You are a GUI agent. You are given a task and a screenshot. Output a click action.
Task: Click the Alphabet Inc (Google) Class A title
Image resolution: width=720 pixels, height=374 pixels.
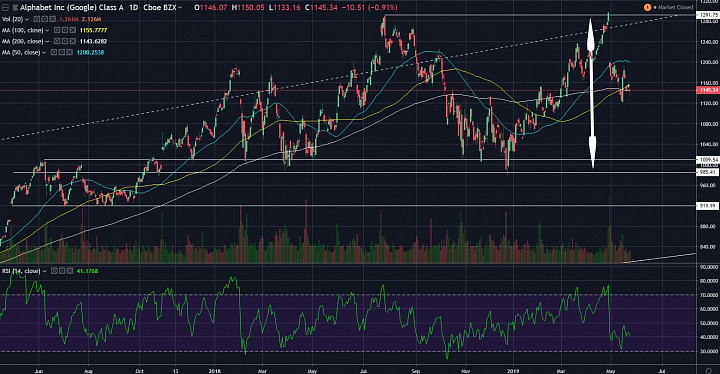pos(72,8)
